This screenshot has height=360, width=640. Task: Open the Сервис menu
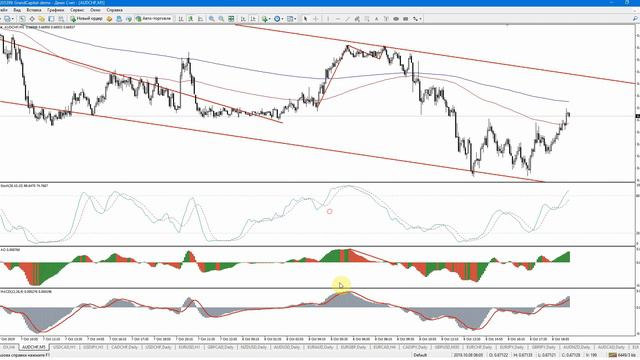point(77,10)
